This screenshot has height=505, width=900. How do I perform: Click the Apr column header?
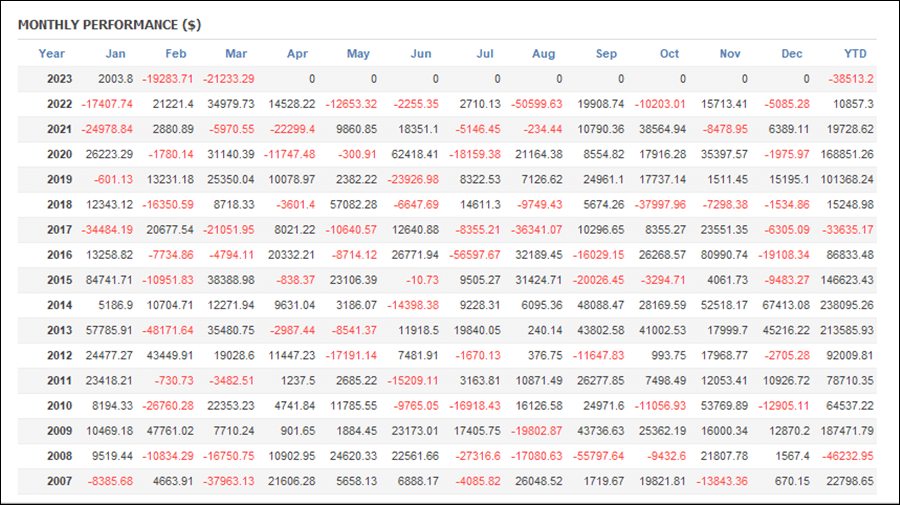[x=297, y=54]
